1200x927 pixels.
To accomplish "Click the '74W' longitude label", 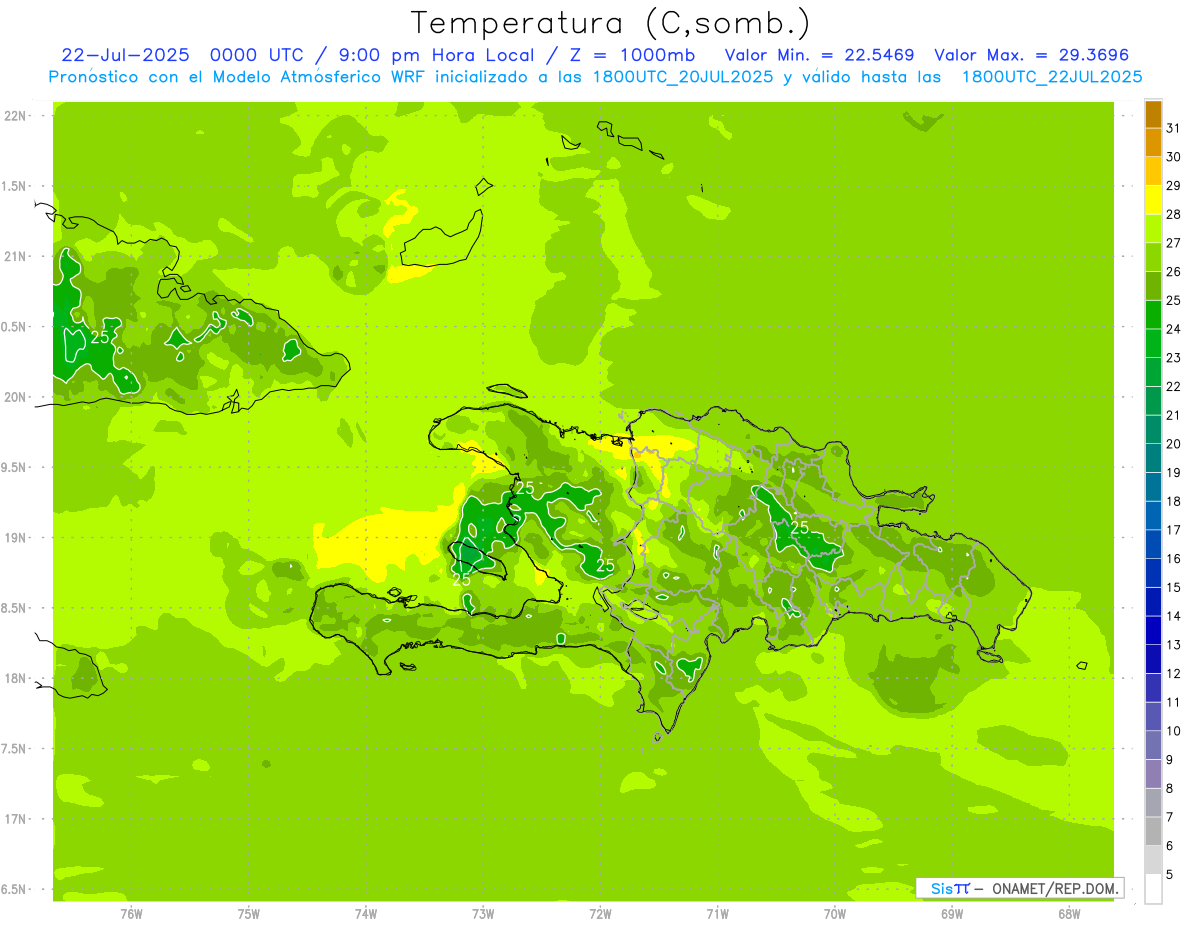I will point(366,913).
